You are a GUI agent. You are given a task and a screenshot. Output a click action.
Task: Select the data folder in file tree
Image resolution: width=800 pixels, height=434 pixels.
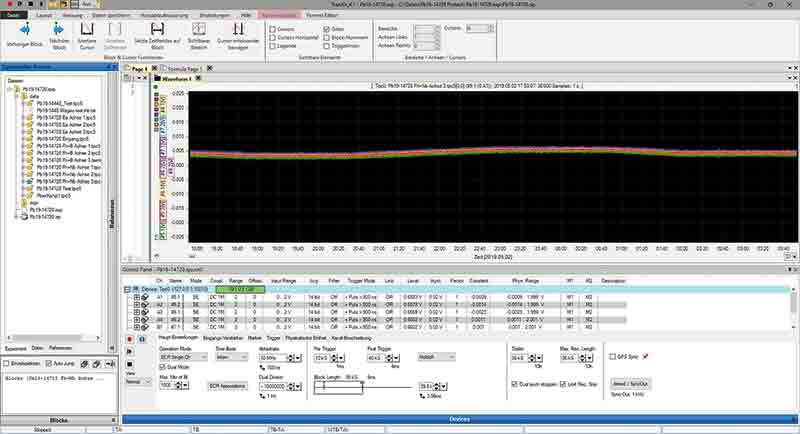click(x=34, y=96)
